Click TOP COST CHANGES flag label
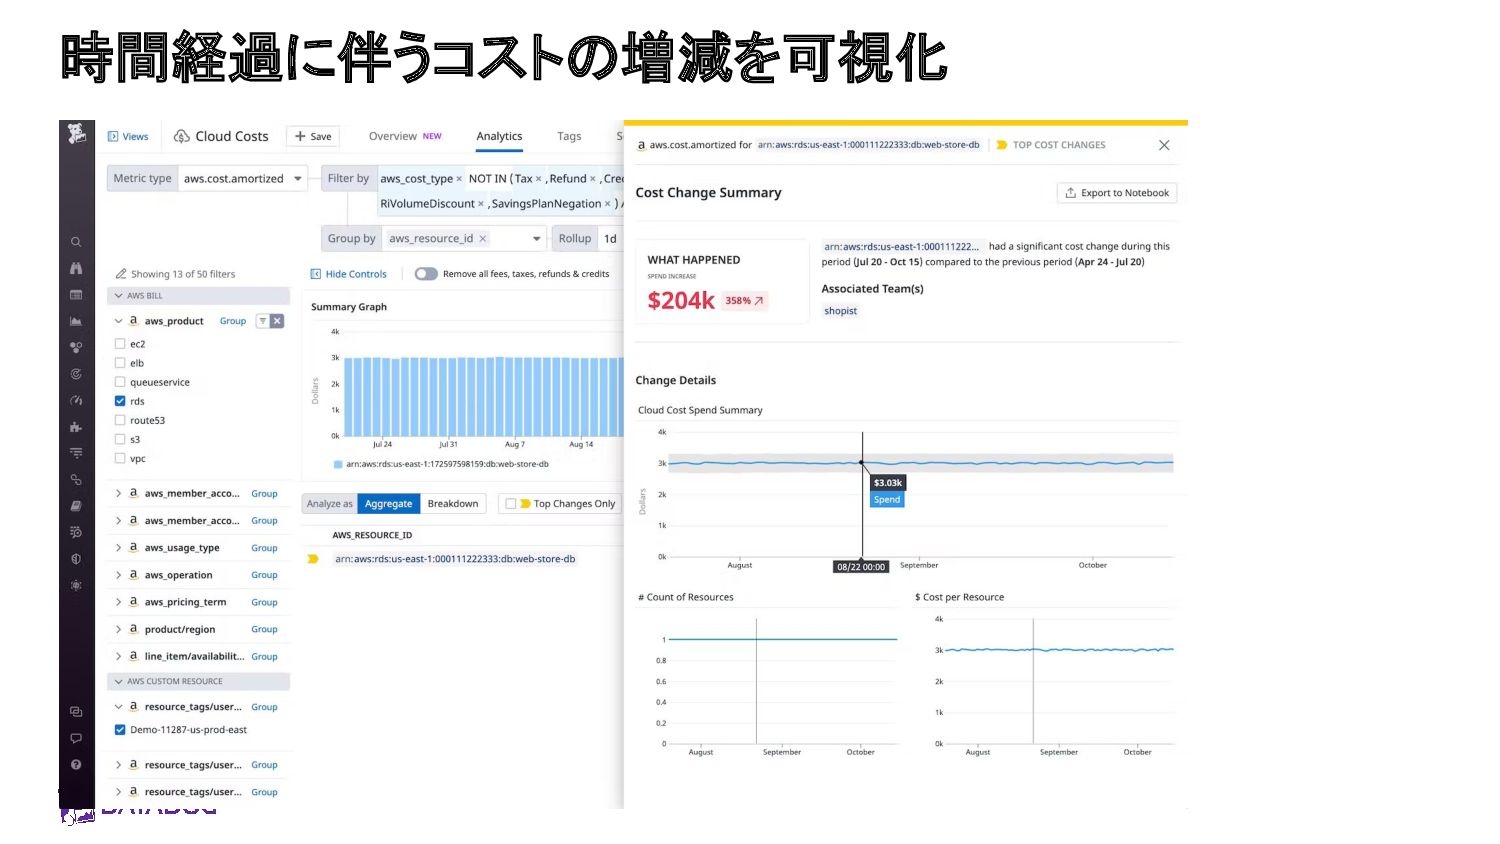Screen dimensions: 1500x844 (x=1050, y=145)
